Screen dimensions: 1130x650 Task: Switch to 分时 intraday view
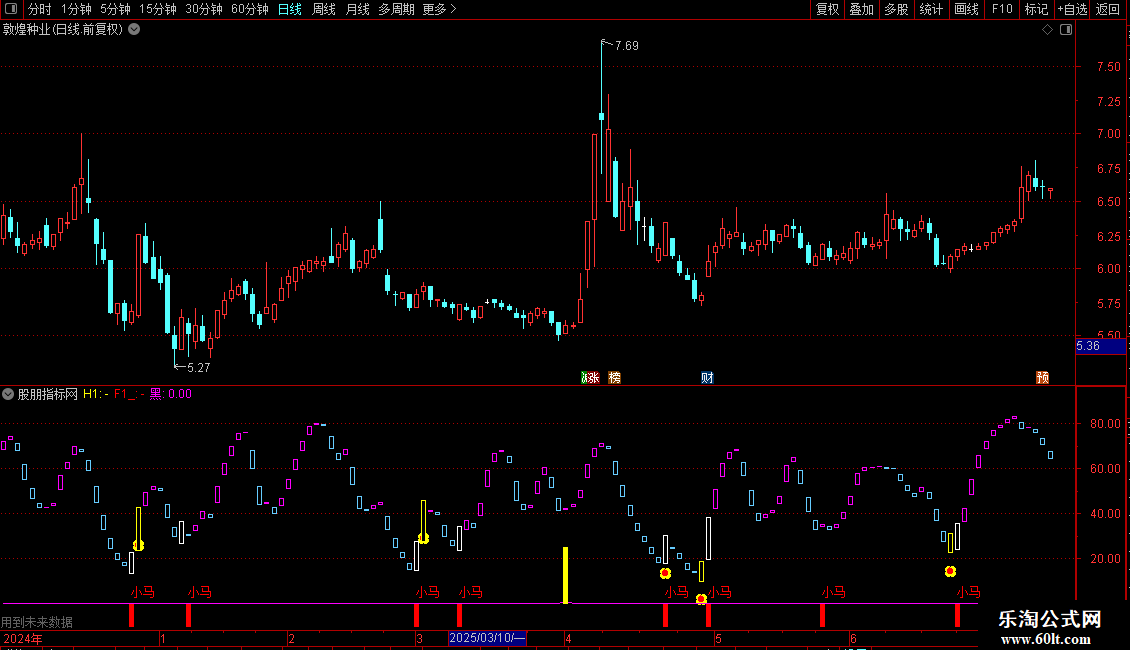[40, 9]
